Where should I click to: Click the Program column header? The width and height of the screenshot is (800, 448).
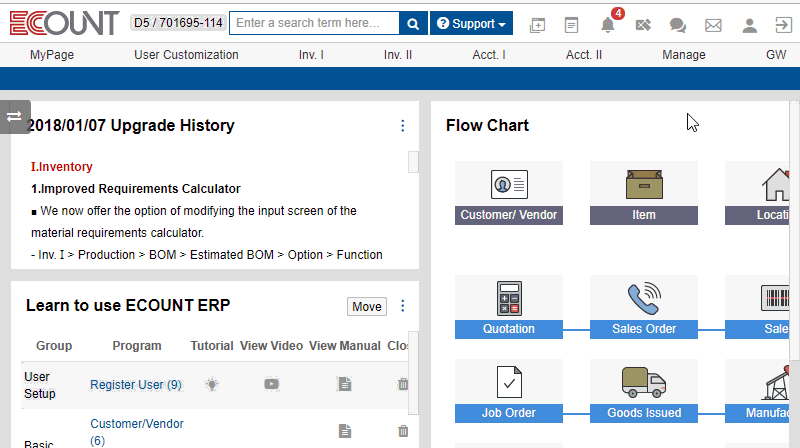point(137,346)
